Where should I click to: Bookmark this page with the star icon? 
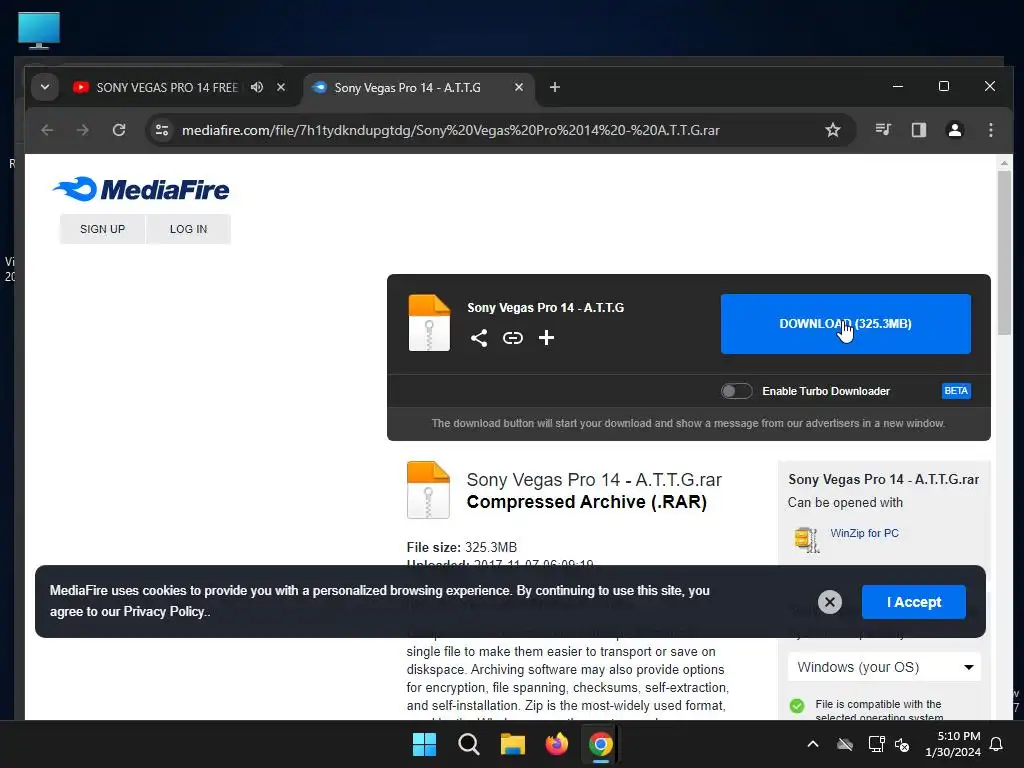pyautogui.click(x=833, y=130)
